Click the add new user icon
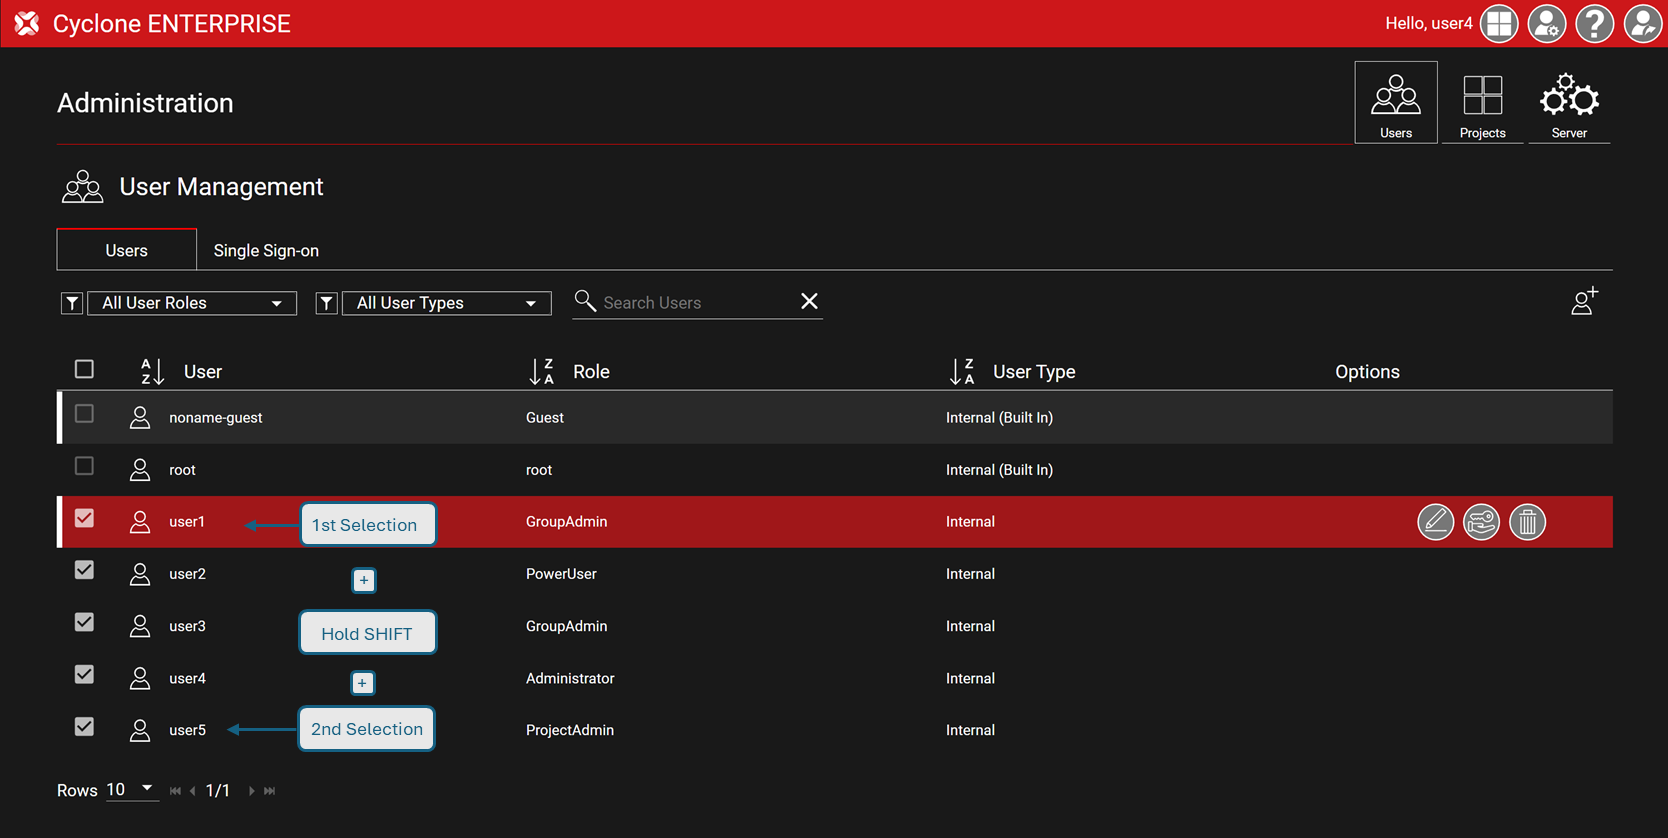 (x=1584, y=302)
